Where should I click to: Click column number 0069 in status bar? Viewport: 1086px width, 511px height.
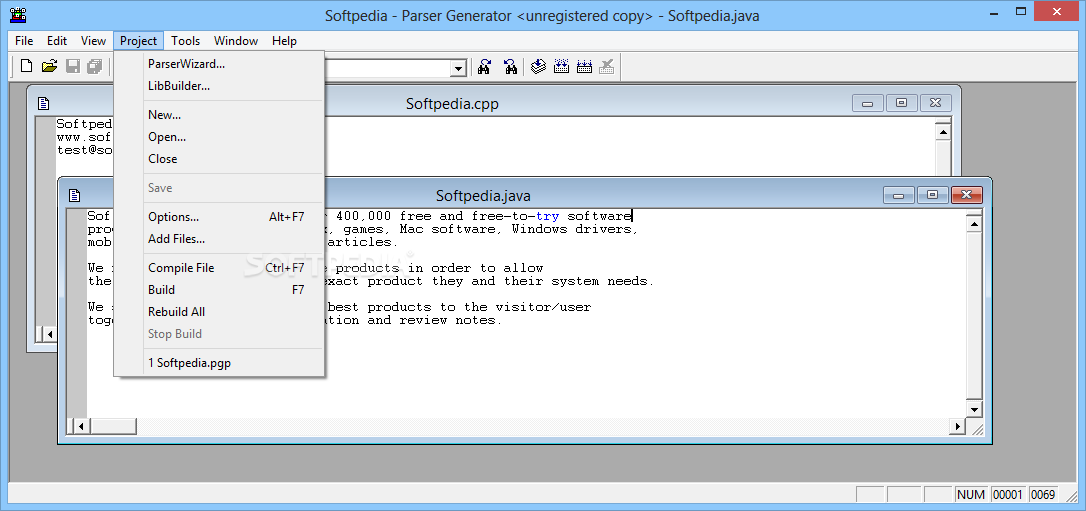(1043, 494)
